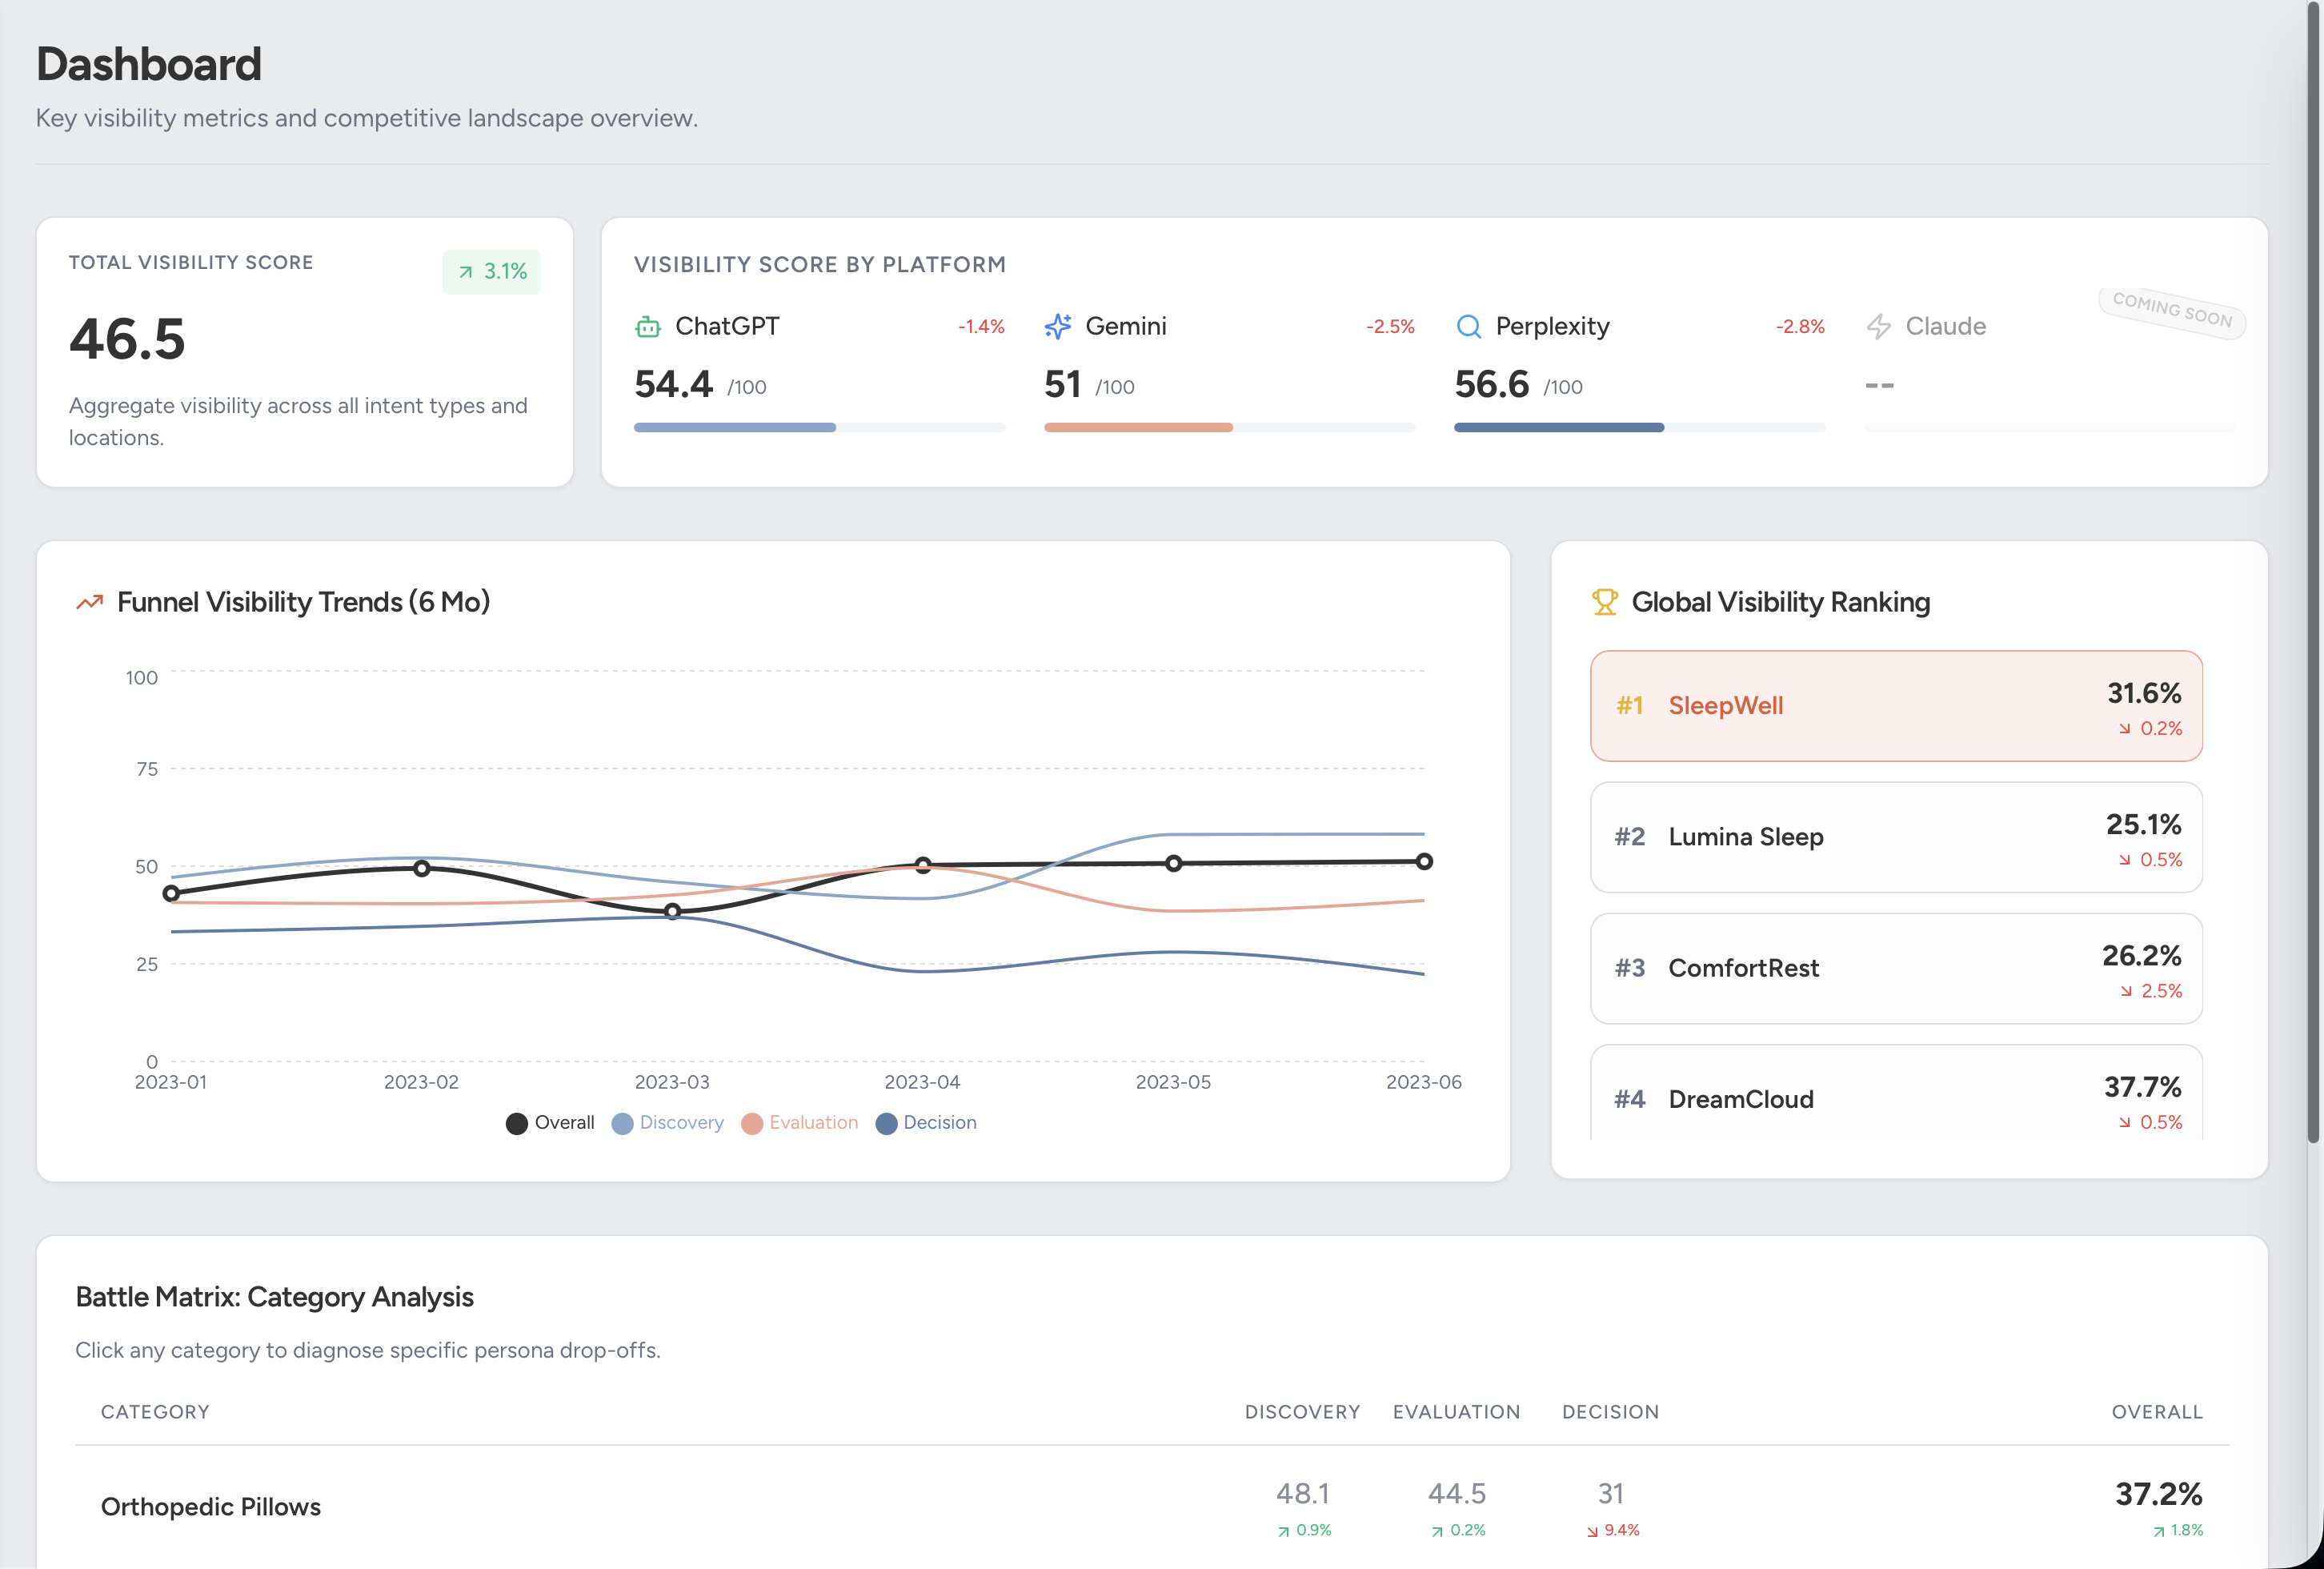
Task: Click the Gemini sparkle icon
Action: click(1058, 326)
